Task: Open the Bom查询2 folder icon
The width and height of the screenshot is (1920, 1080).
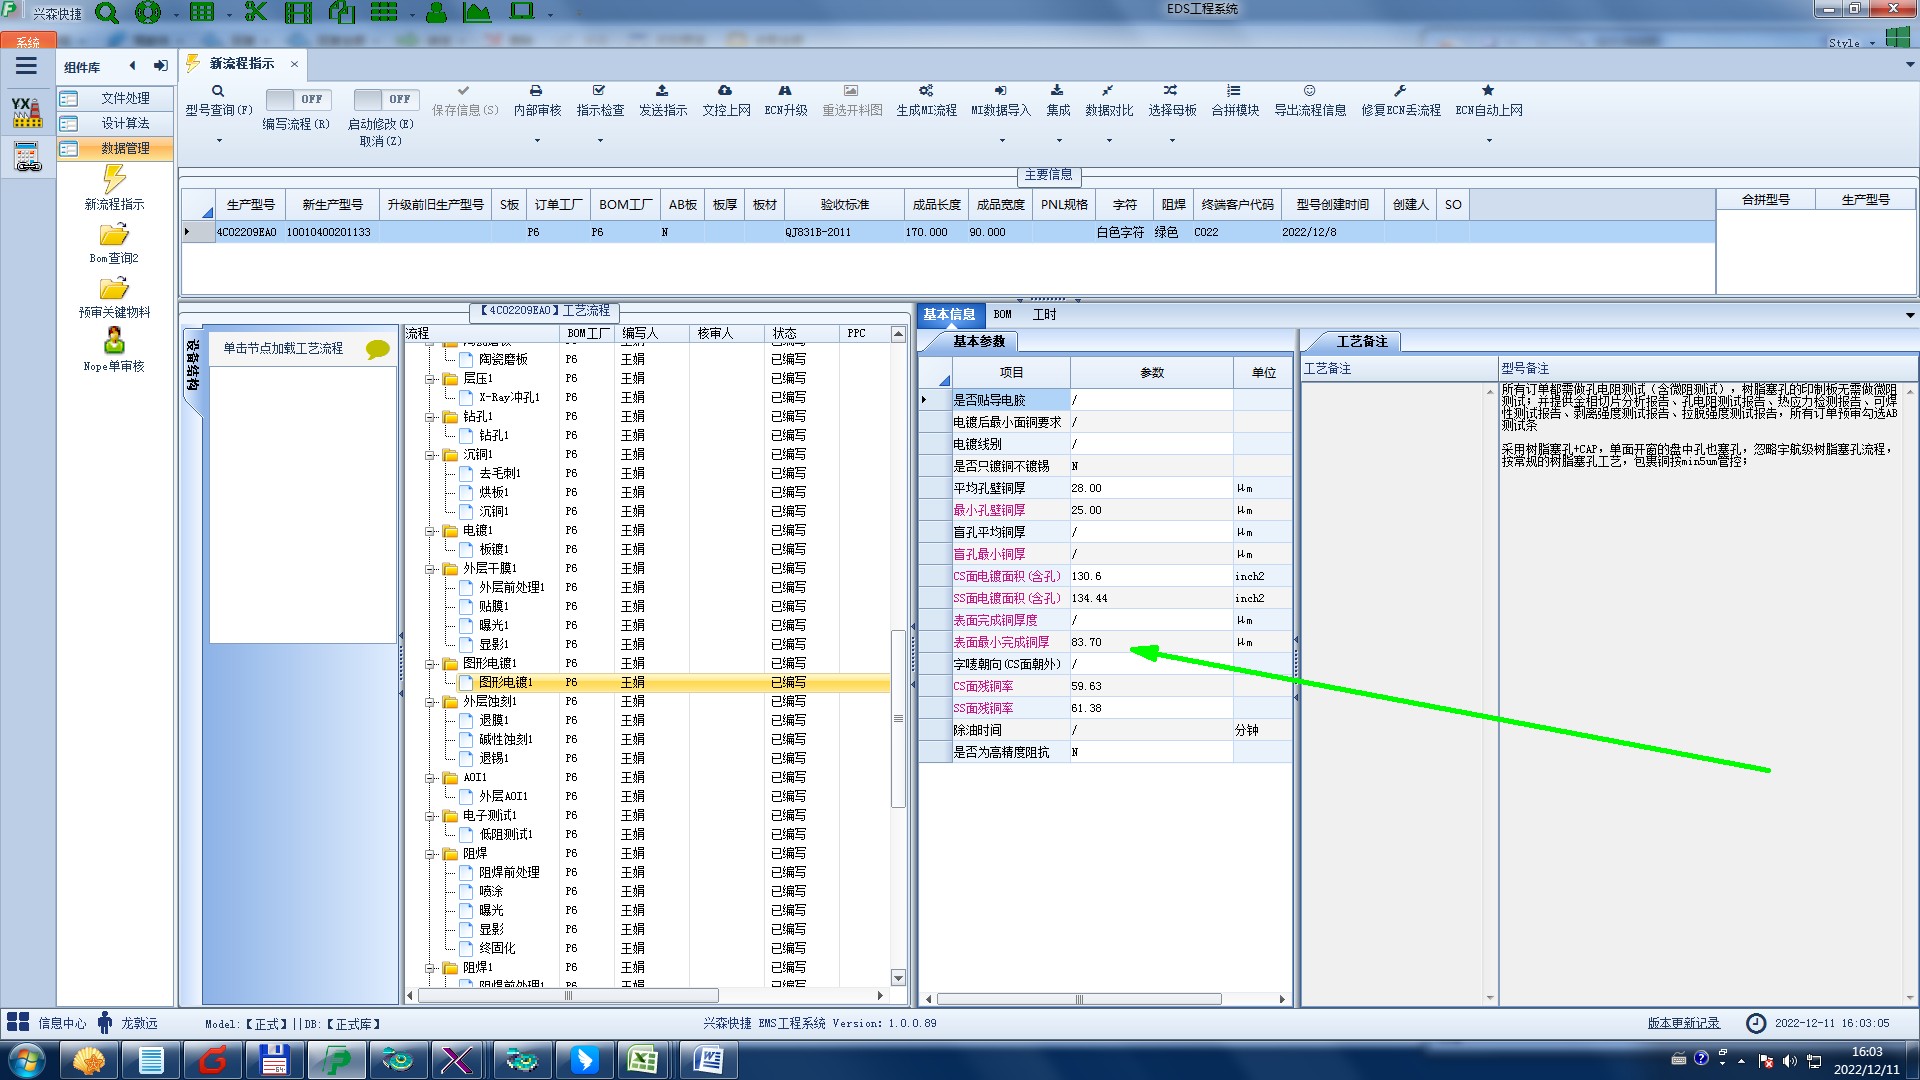Action: point(114,235)
